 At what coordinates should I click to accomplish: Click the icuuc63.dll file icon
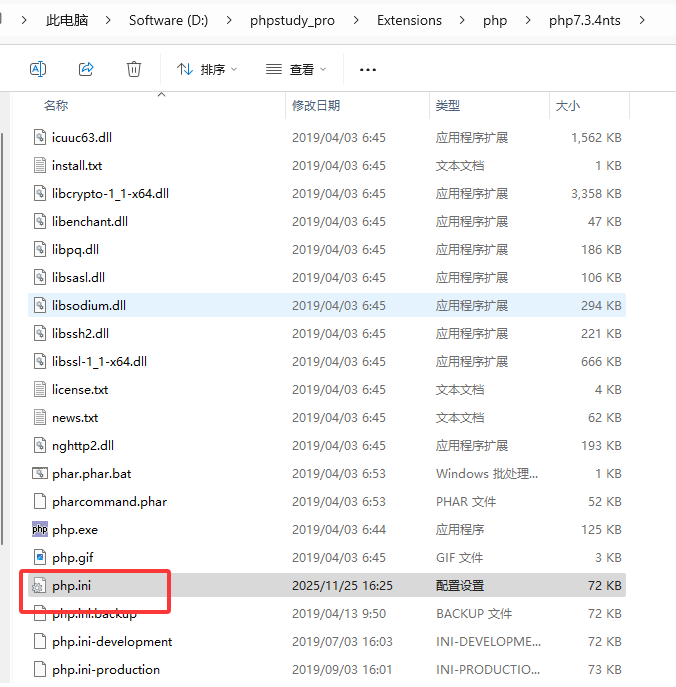[40, 137]
